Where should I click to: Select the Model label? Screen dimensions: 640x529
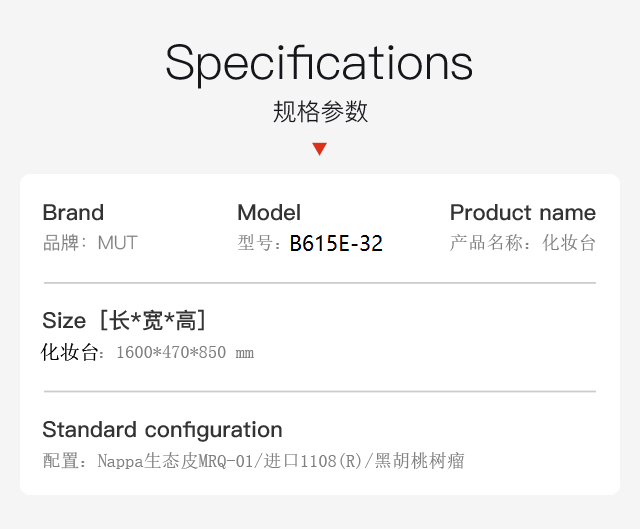269,213
